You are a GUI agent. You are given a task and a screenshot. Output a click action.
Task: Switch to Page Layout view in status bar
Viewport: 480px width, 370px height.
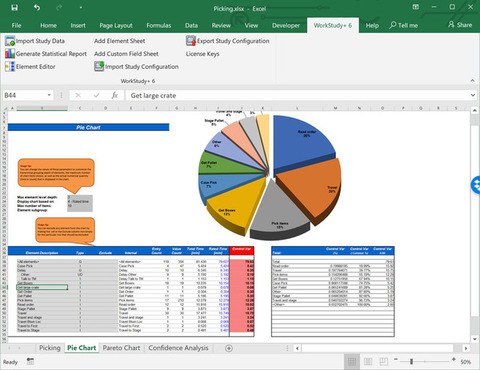click(368, 362)
